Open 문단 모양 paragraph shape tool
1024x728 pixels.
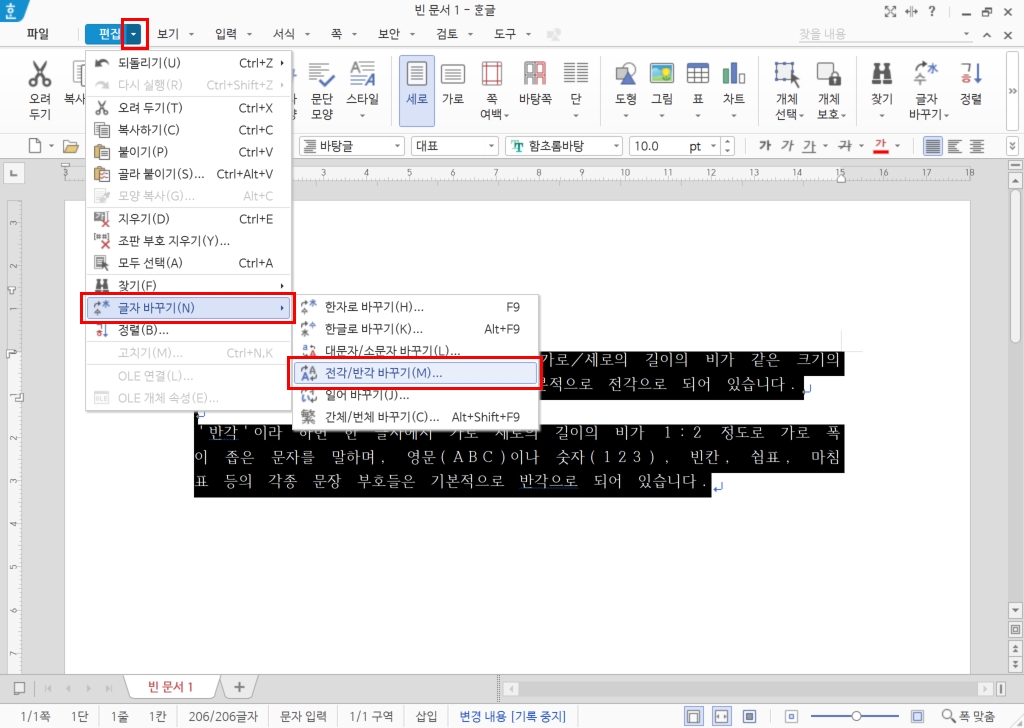321,89
